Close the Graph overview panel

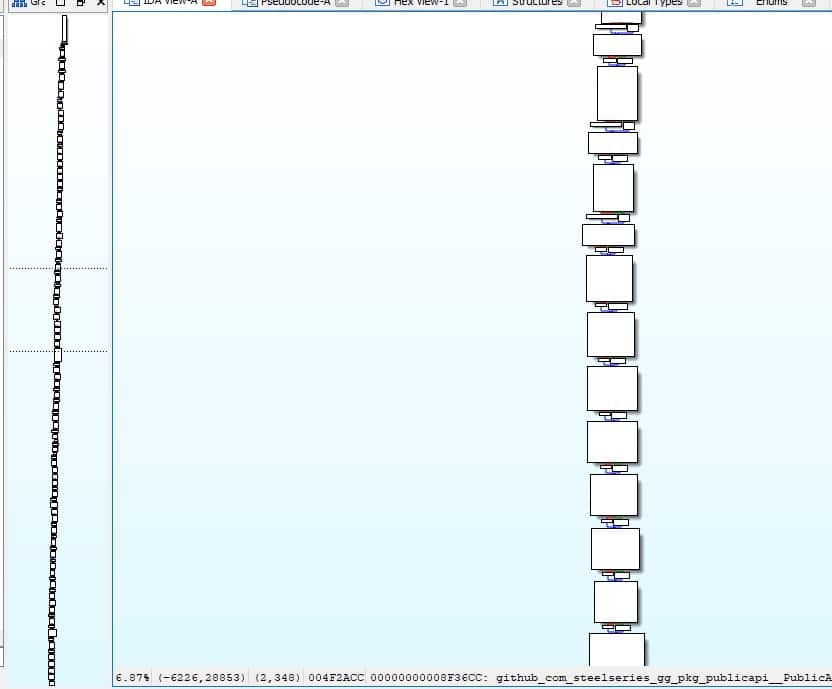pos(100,3)
